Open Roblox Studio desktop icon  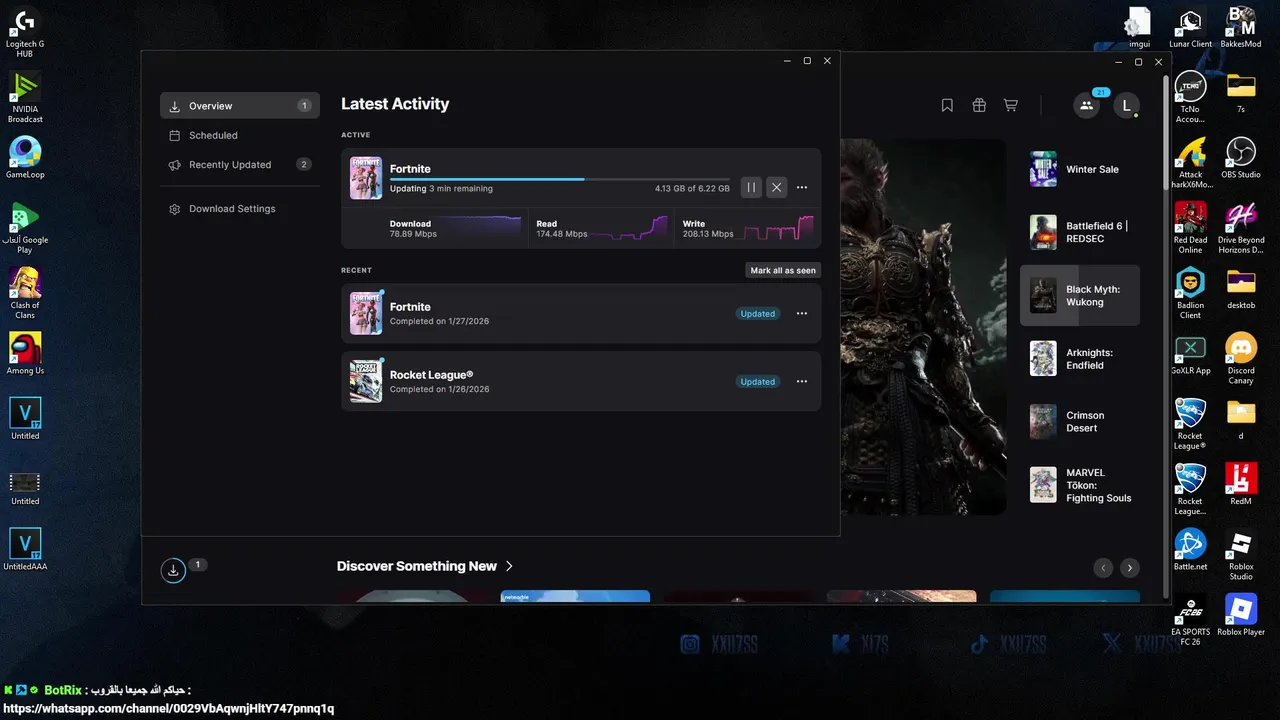tap(1241, 555)
